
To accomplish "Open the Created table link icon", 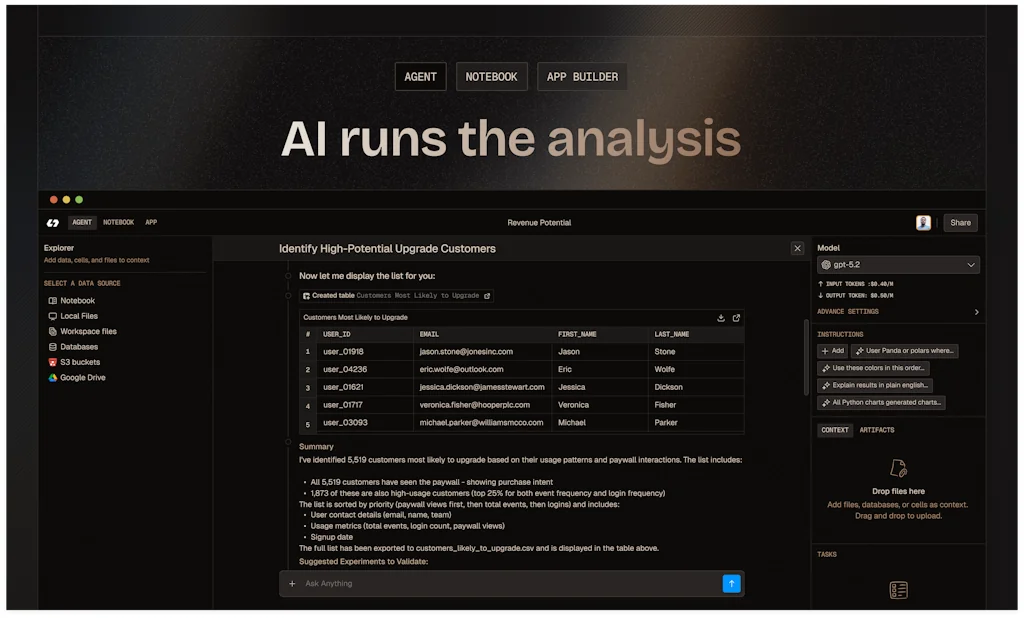I will pyautogui.click(x=486, y=296).
